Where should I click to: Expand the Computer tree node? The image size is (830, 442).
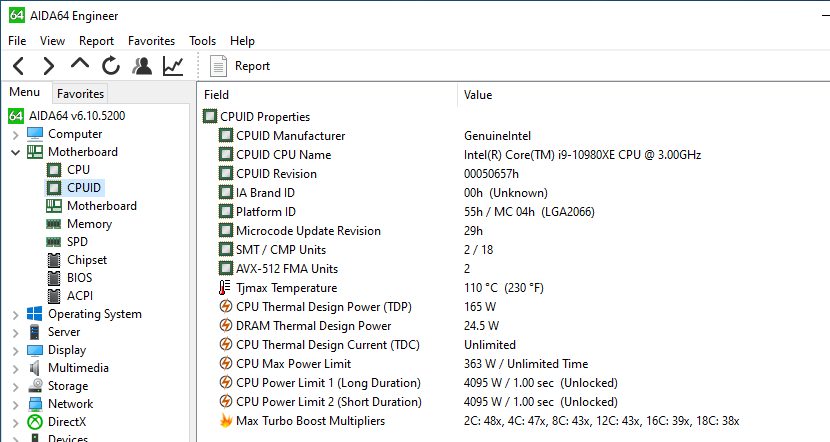[15, 135]
